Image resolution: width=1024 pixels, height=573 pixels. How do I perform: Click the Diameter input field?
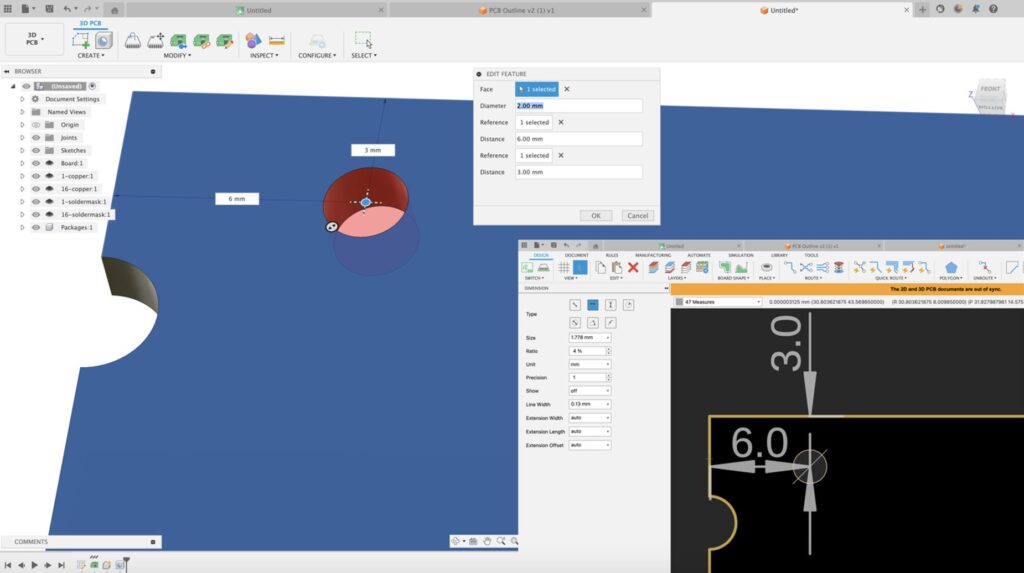pos(578,106)
